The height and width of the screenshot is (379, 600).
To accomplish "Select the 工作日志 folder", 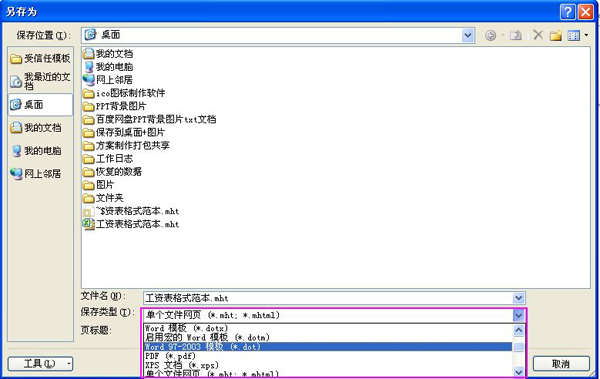I will tap(108, 158).
